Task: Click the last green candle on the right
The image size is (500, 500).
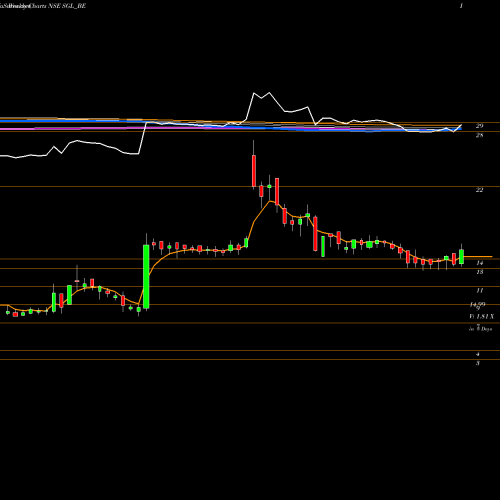Action: [462, 257]
